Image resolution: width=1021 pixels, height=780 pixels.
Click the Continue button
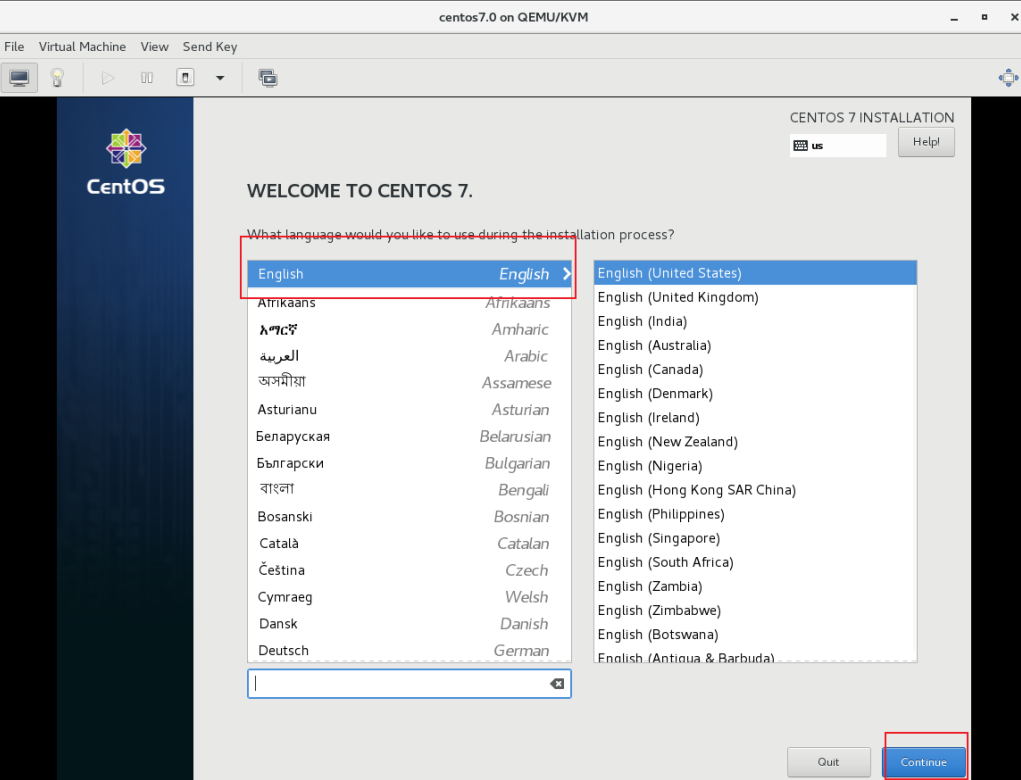[x=923, y=762]
